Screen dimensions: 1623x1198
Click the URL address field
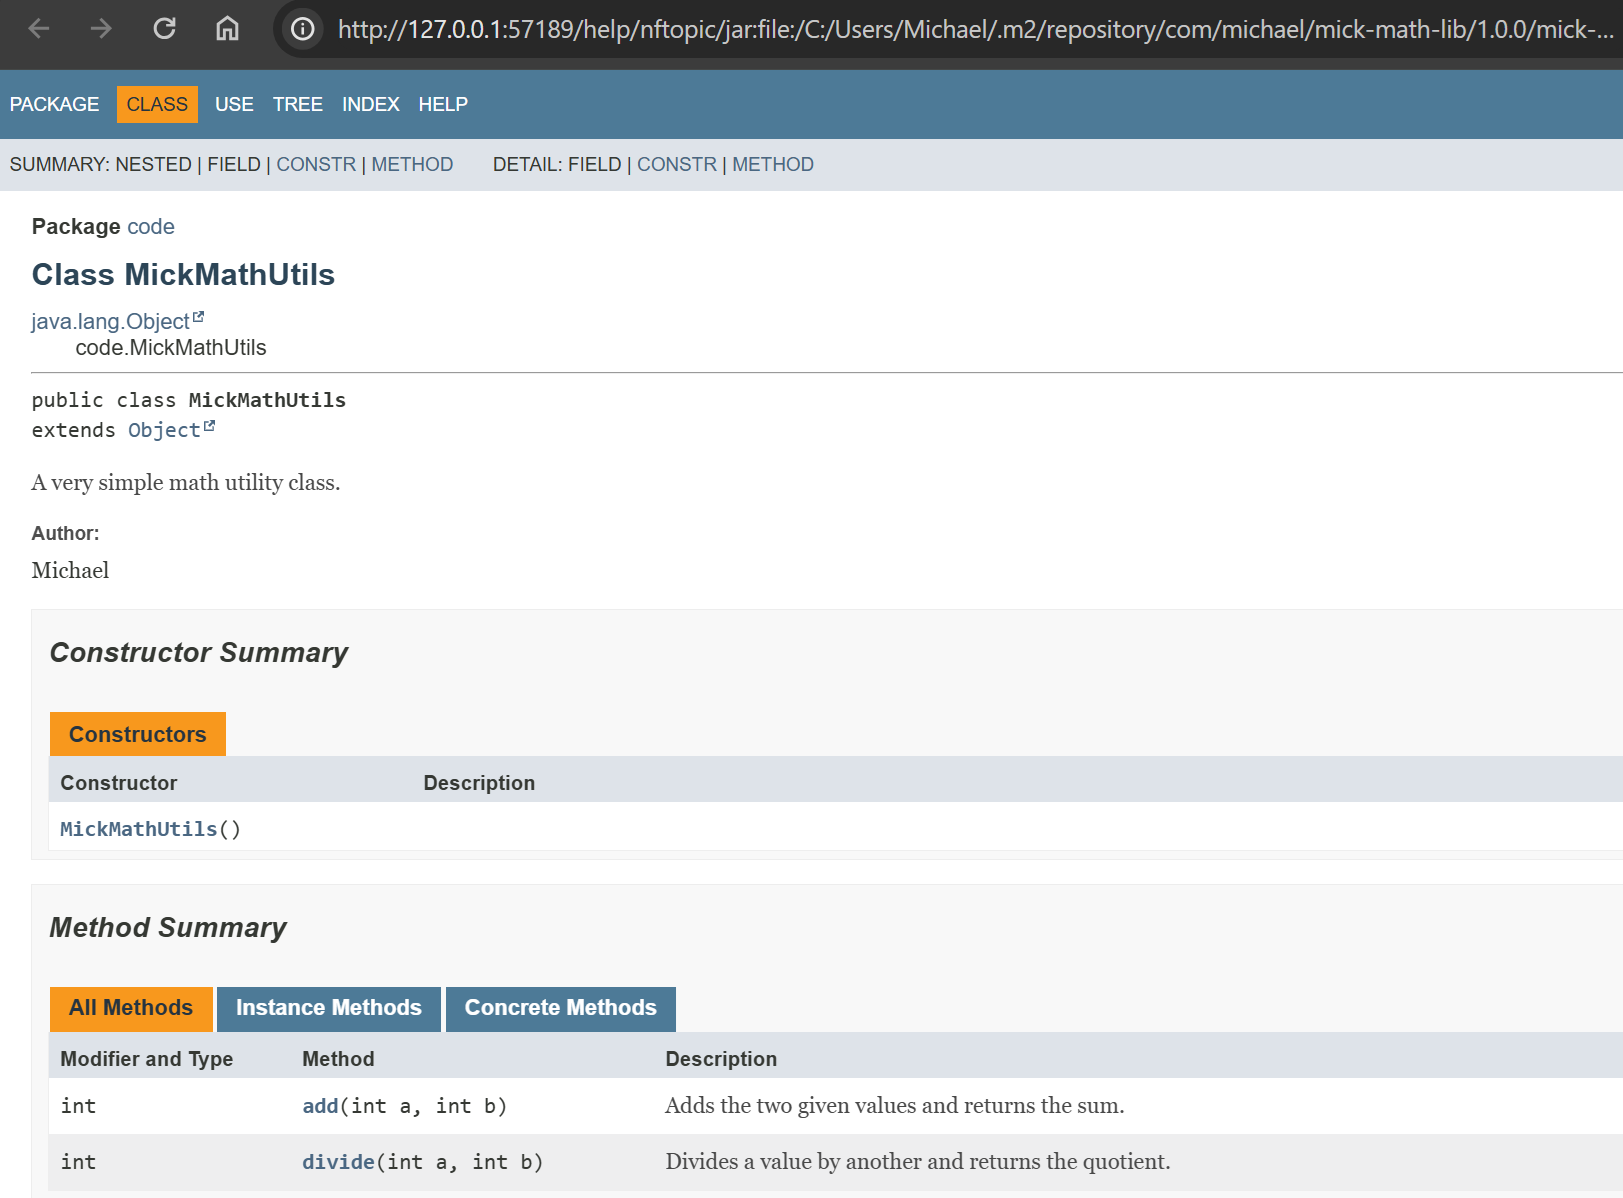[x=975, y=29]
